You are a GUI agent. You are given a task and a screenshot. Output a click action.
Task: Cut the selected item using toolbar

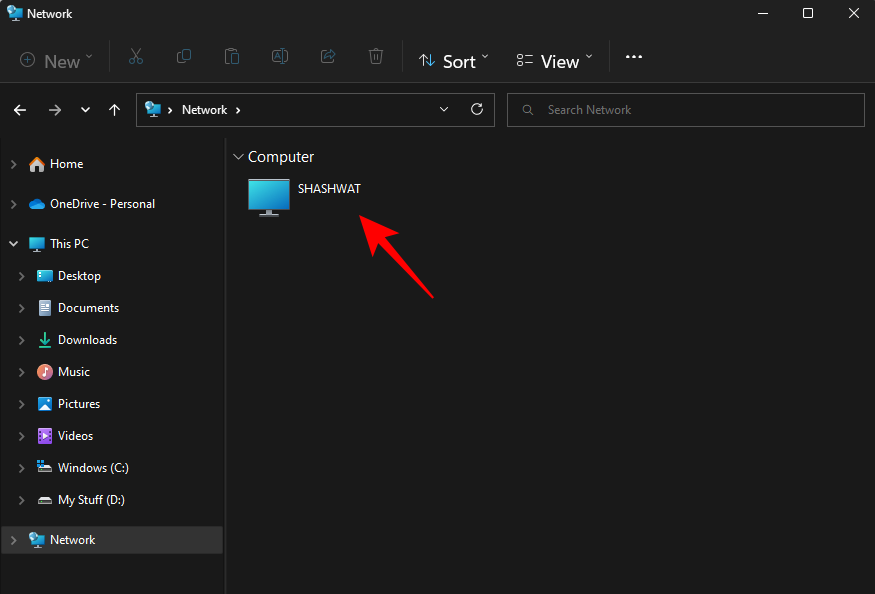click(135, 57)
